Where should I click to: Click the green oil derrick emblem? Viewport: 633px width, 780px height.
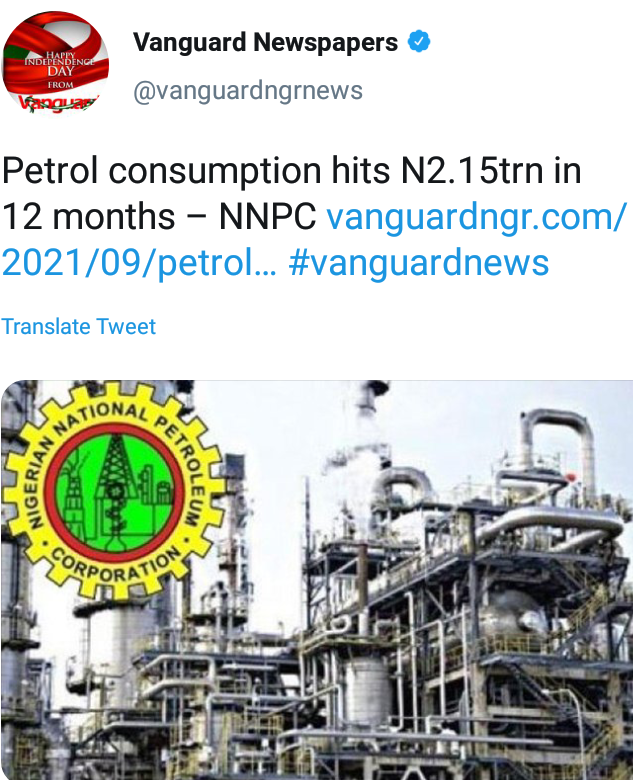113,492
